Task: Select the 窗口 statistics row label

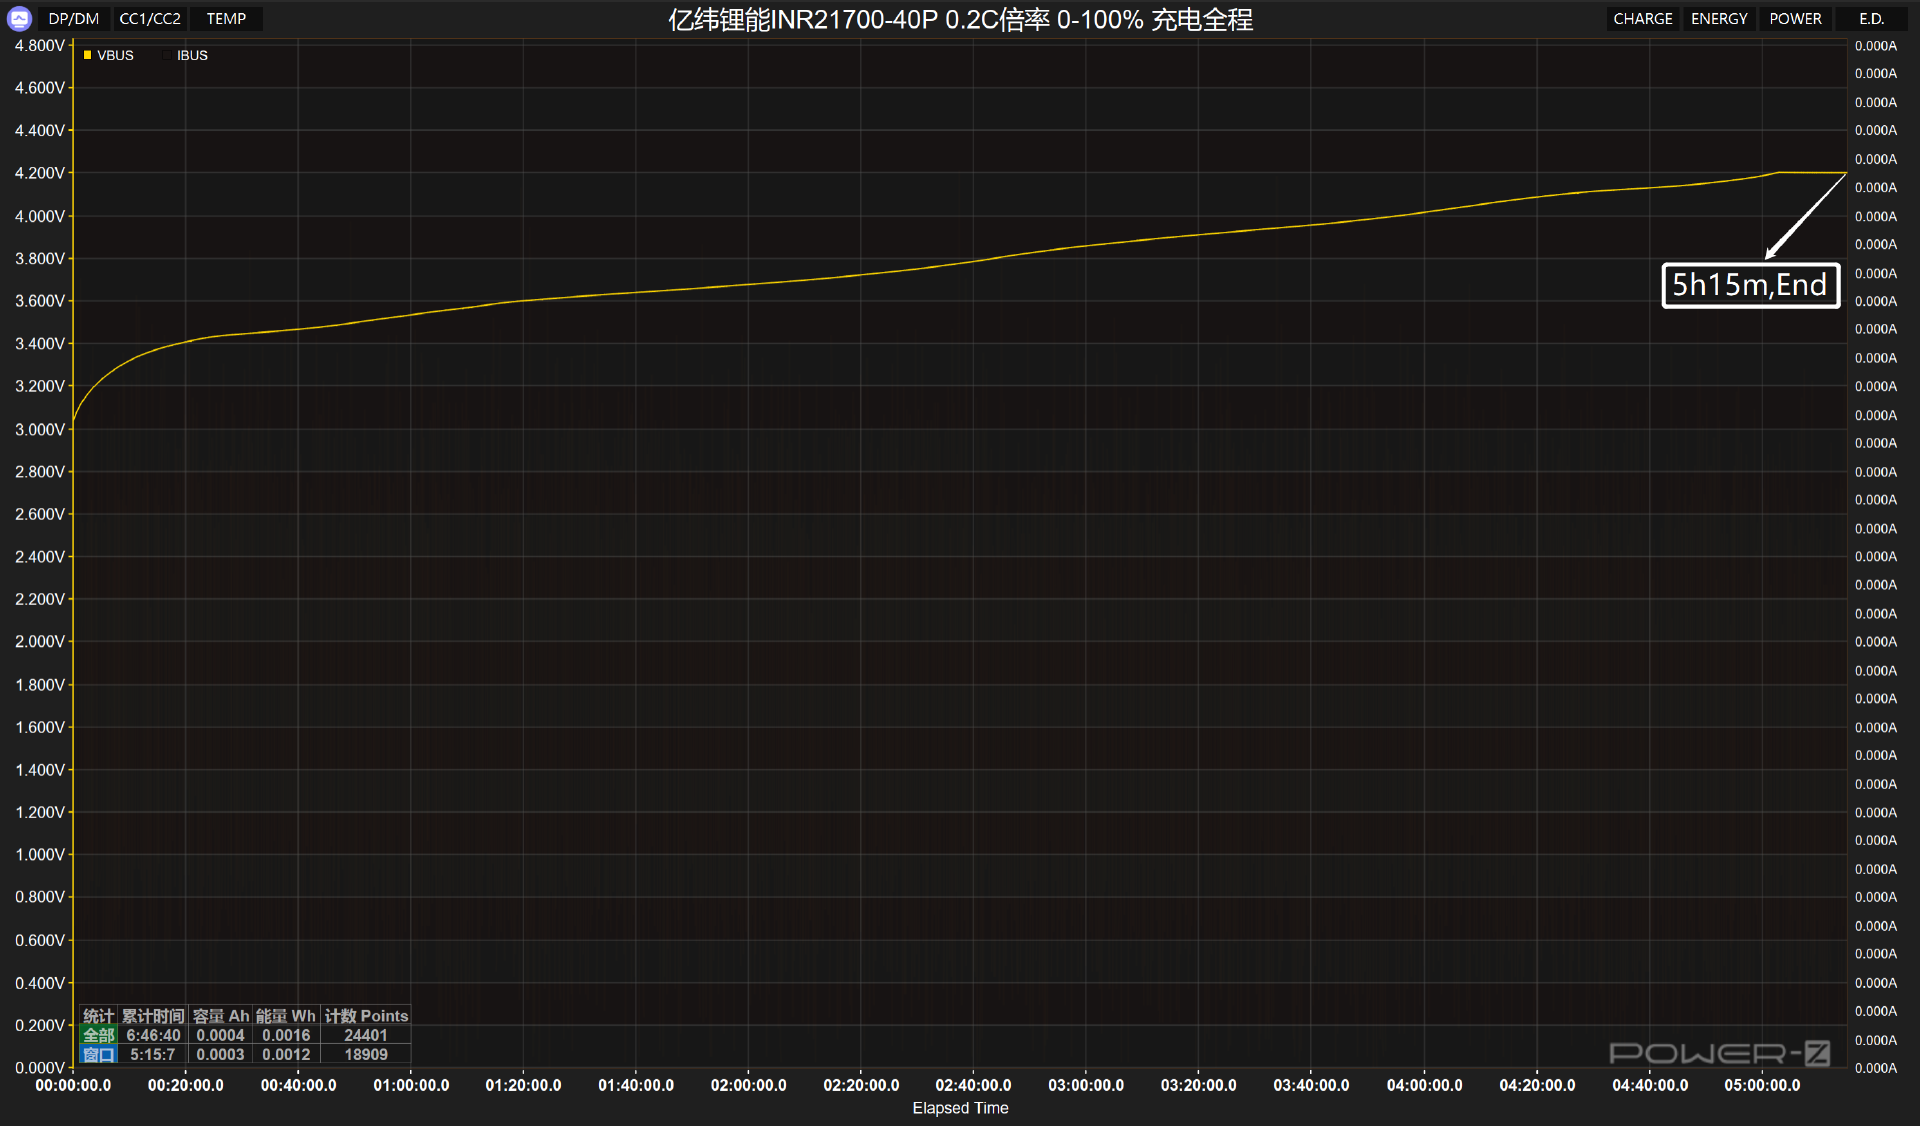Action: tap(99, 1054)
